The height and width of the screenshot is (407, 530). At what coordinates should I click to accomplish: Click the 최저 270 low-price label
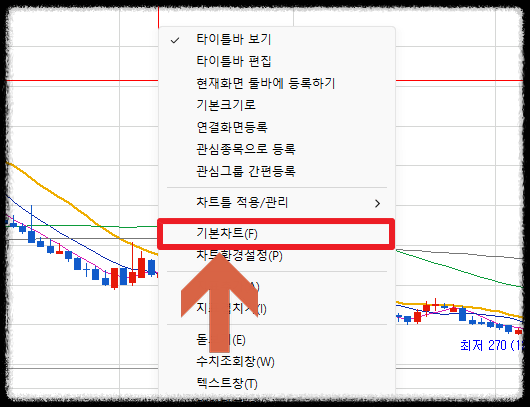tap(491, 345)
